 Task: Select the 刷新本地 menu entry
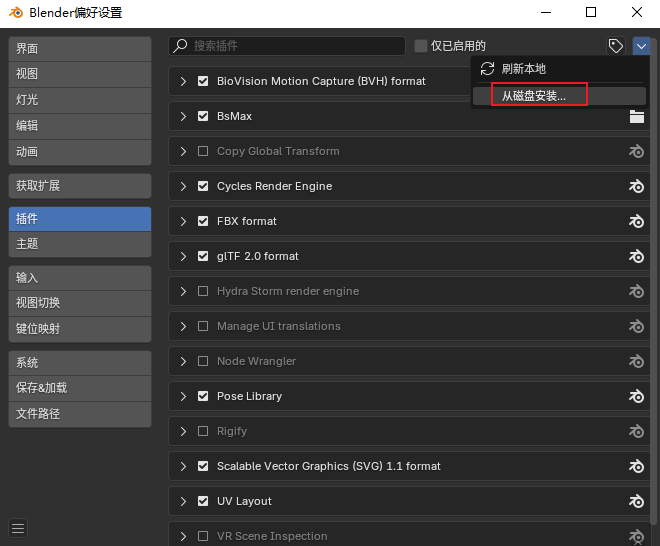click(x=559, y=69)
